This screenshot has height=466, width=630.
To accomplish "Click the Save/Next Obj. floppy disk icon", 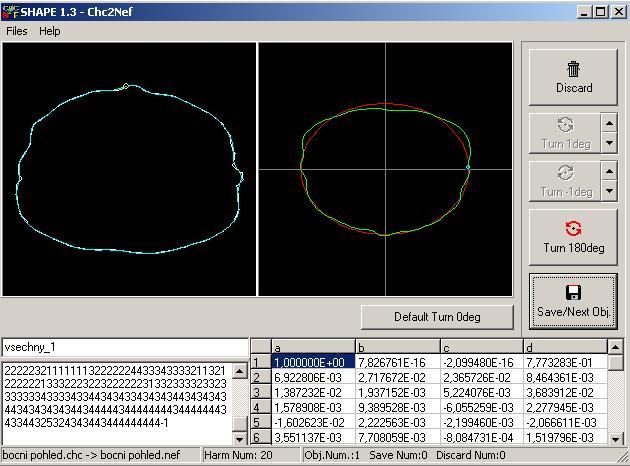I will click(x=573, y=293).
